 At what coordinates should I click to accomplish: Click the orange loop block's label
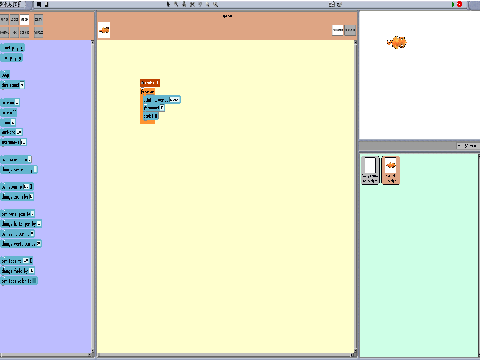147,91
